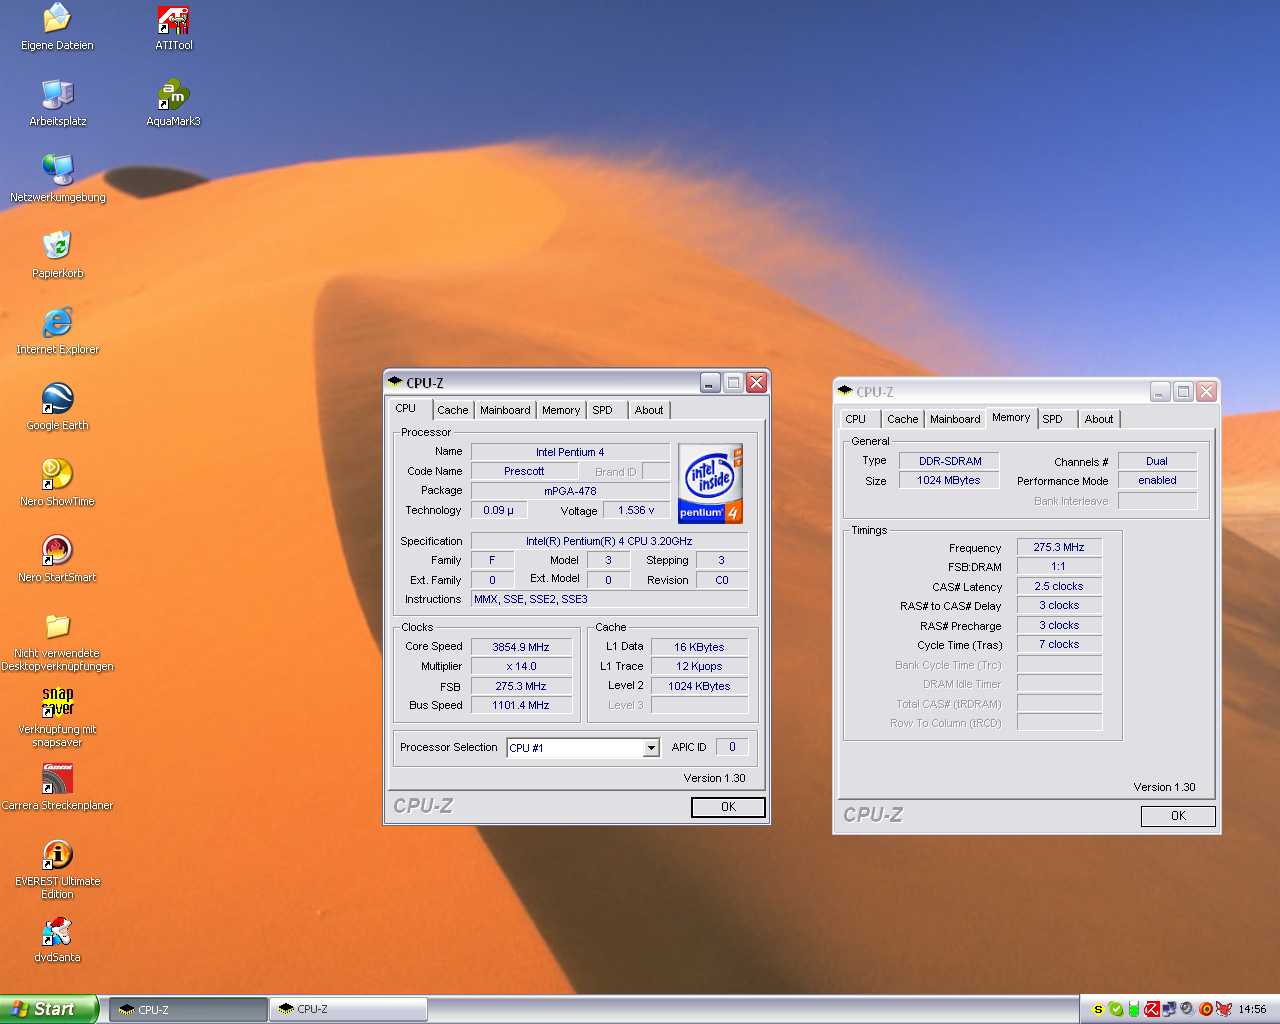Image resolution: width=1280 pixels, height=1024 pixels.
Task: Open About tab in left CPU-Z window
Action: point(649,410)
